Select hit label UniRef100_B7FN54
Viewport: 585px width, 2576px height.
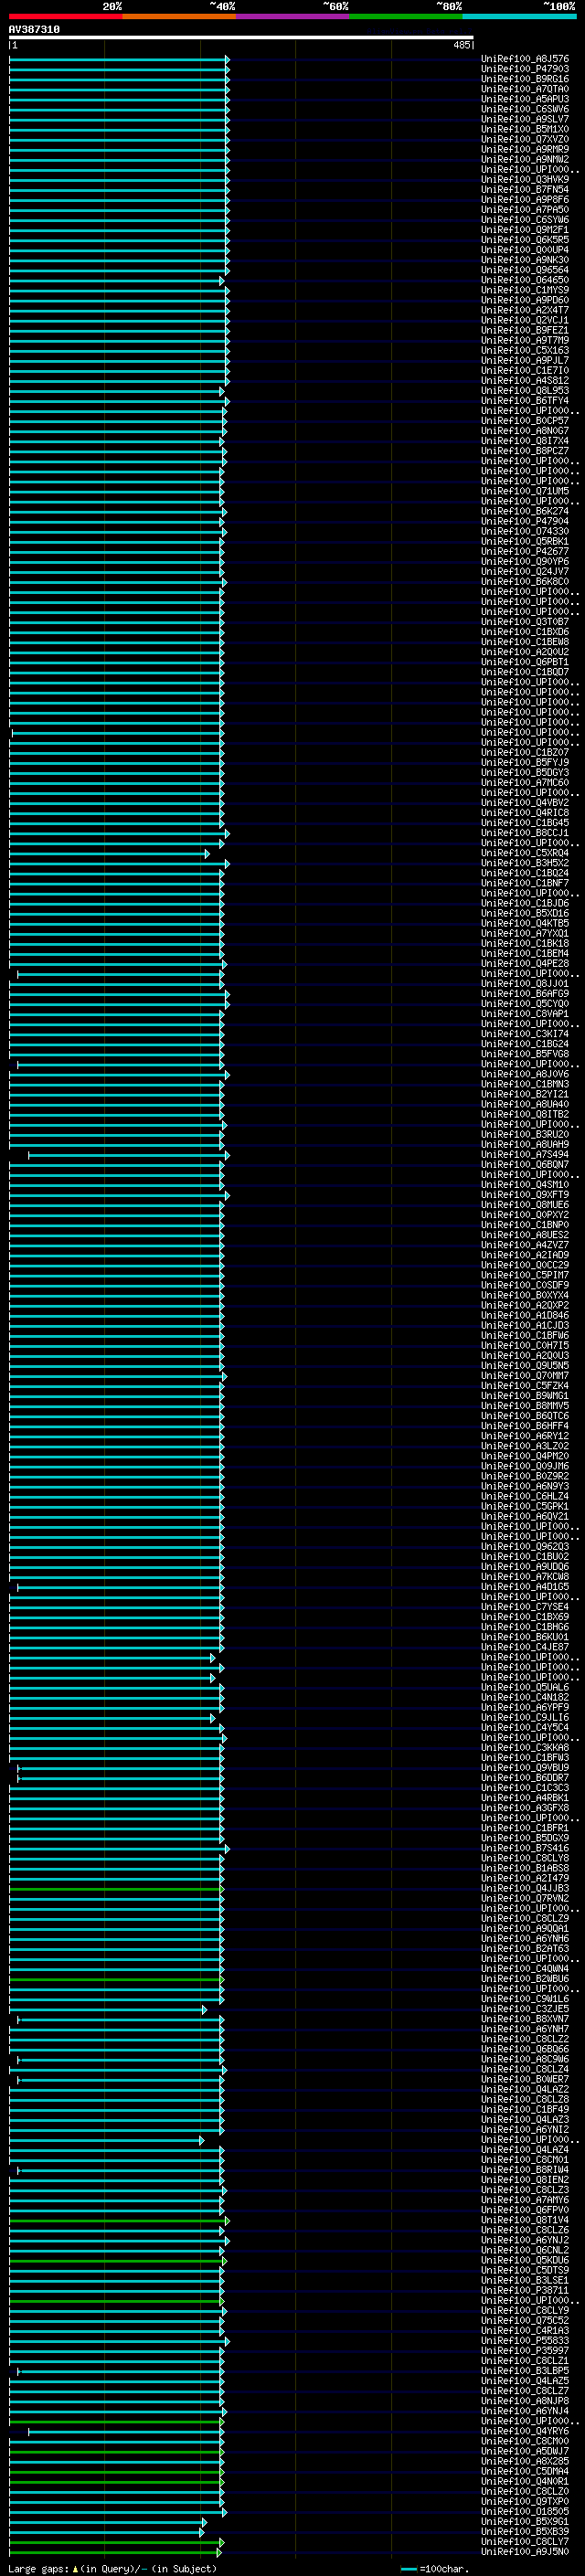click(x=525, y=190)
